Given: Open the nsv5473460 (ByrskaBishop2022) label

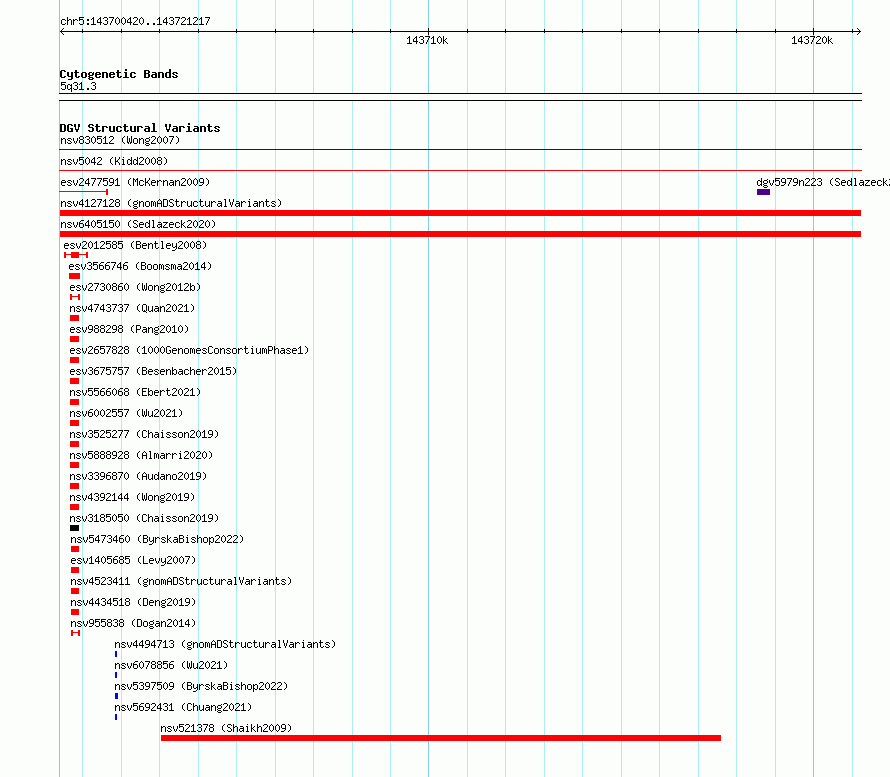Looking at the screenshot, I should 157,539.
